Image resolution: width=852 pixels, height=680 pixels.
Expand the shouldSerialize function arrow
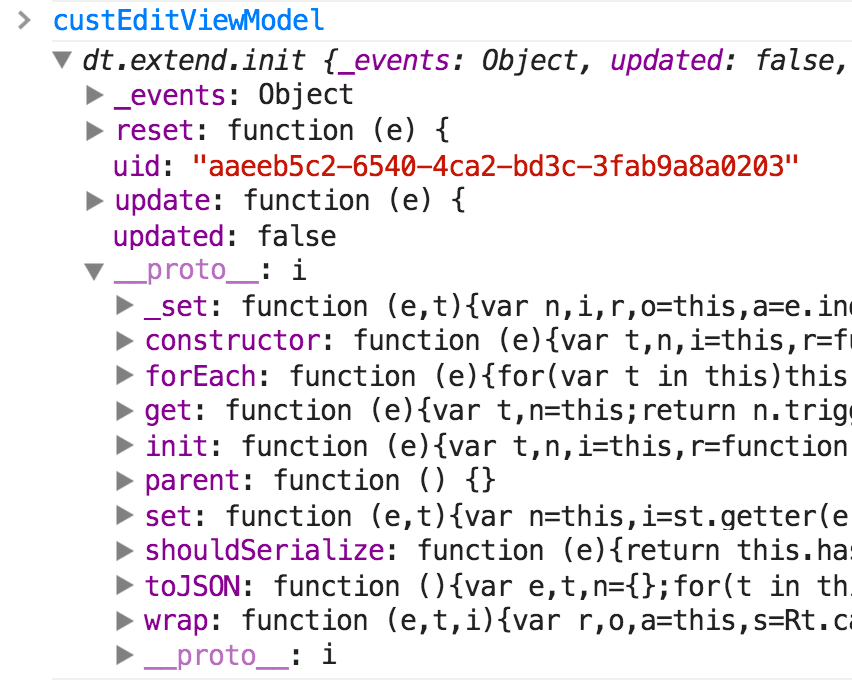tap(125, 551)
